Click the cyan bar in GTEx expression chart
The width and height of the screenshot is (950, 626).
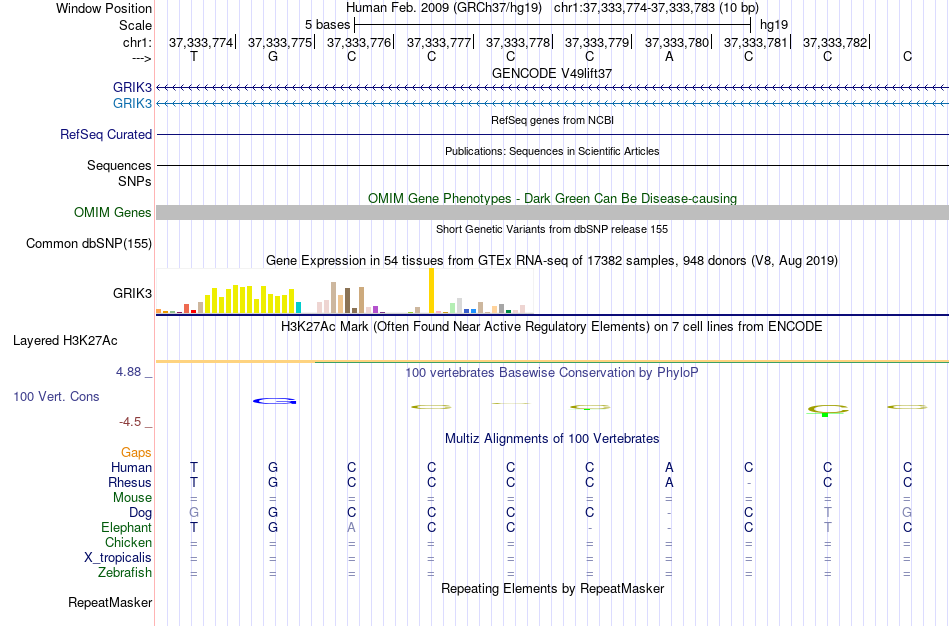298,307
